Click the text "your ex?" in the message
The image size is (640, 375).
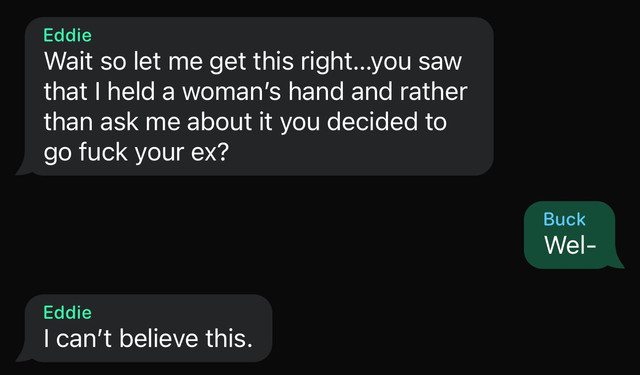click(x=181, y=153)
